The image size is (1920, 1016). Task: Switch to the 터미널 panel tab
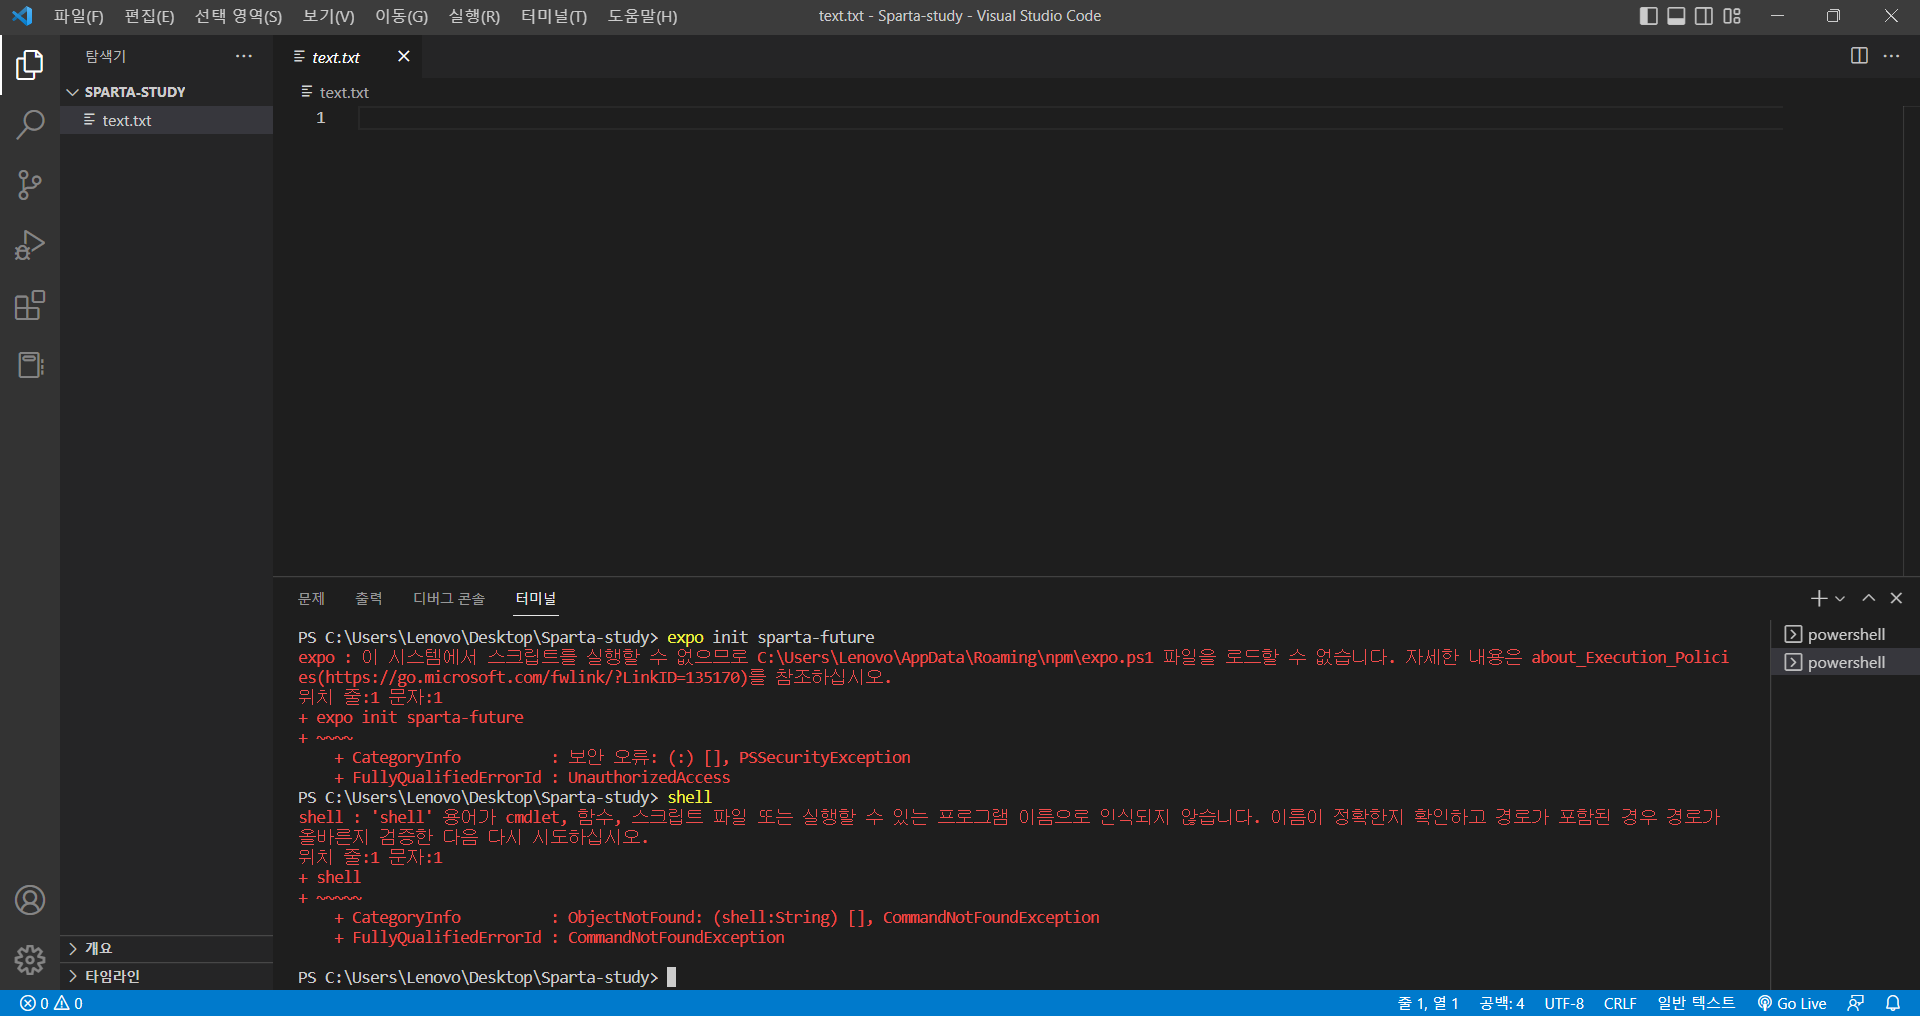click(x=536, y=598)
